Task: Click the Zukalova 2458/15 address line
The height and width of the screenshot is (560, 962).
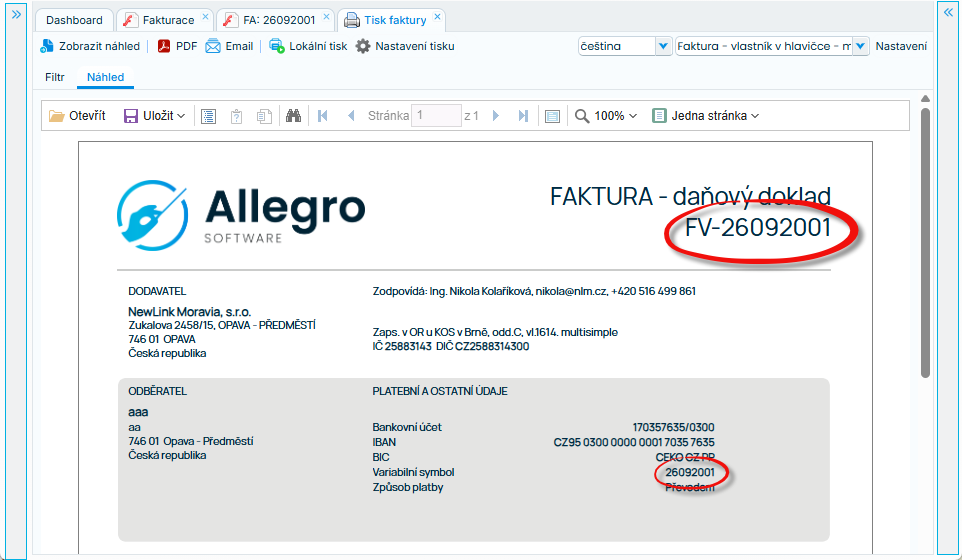Action: (222, 325)
